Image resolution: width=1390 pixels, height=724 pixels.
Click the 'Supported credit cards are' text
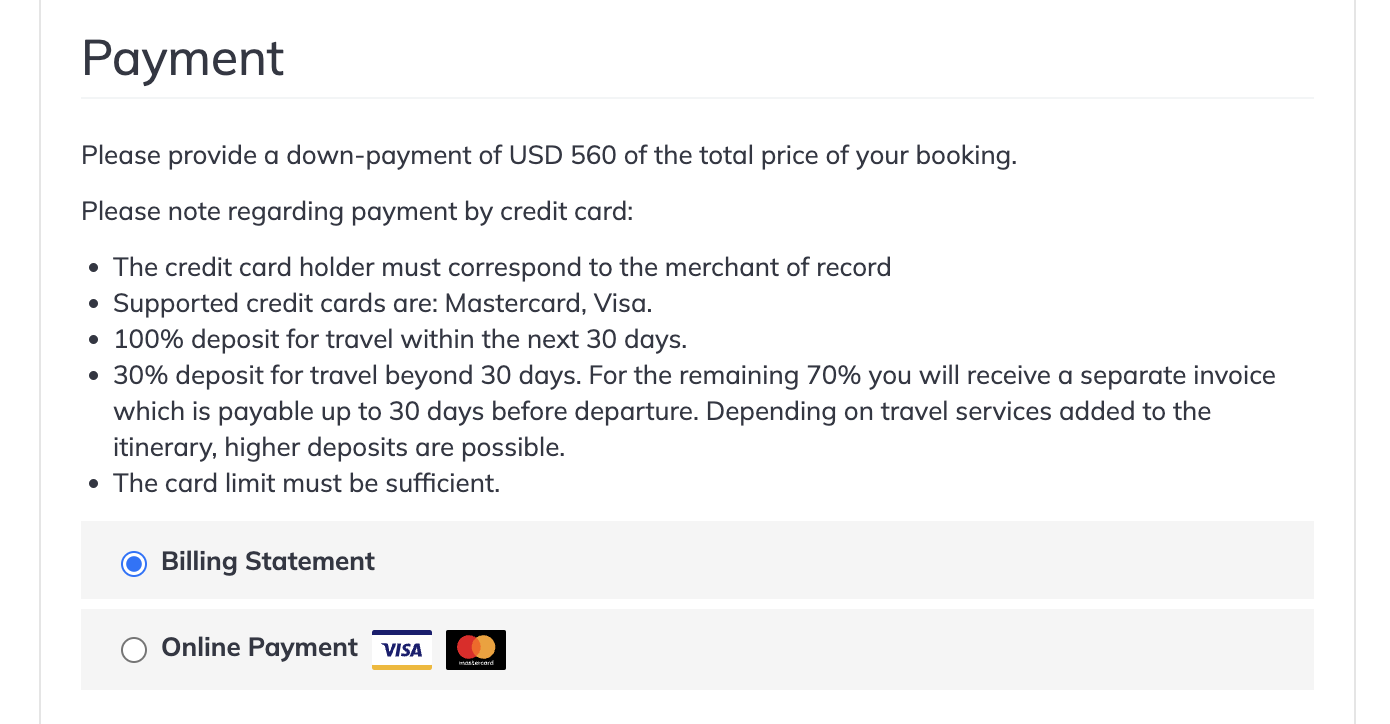(x=276, y=303)
